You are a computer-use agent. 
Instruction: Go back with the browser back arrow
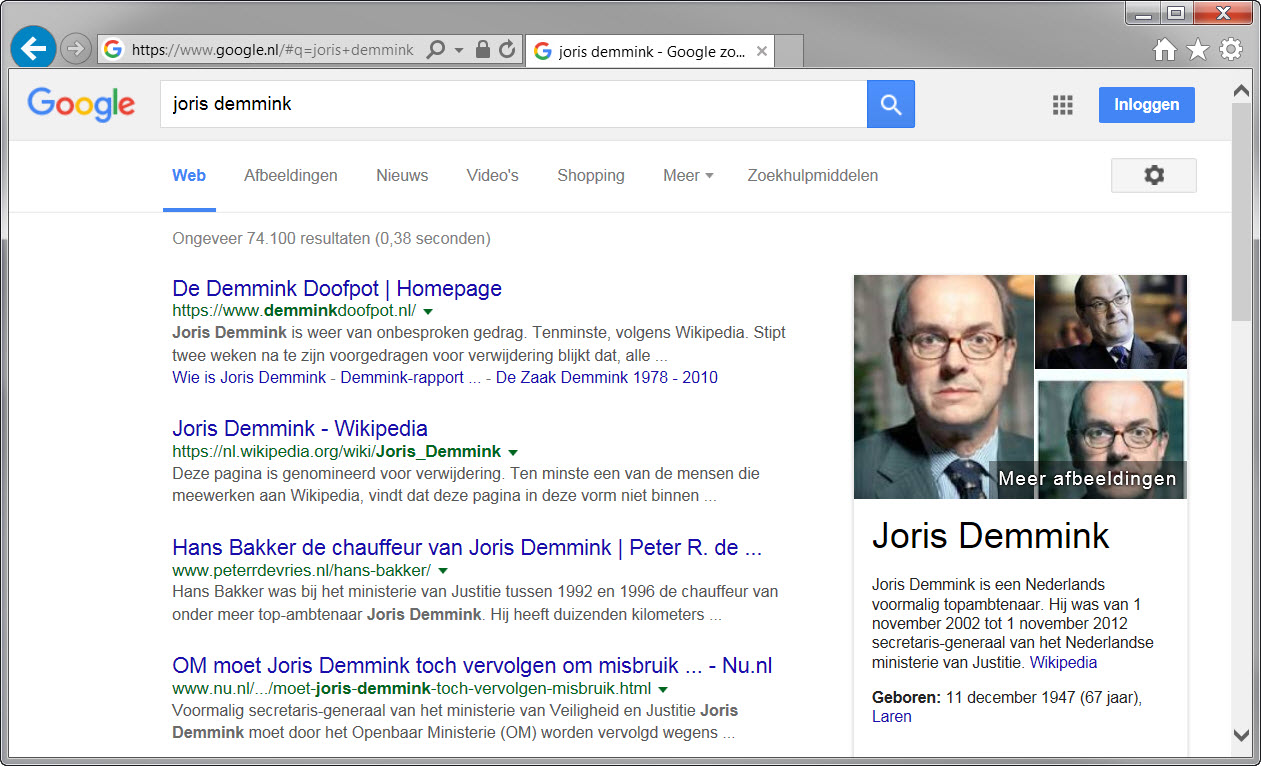34,47
